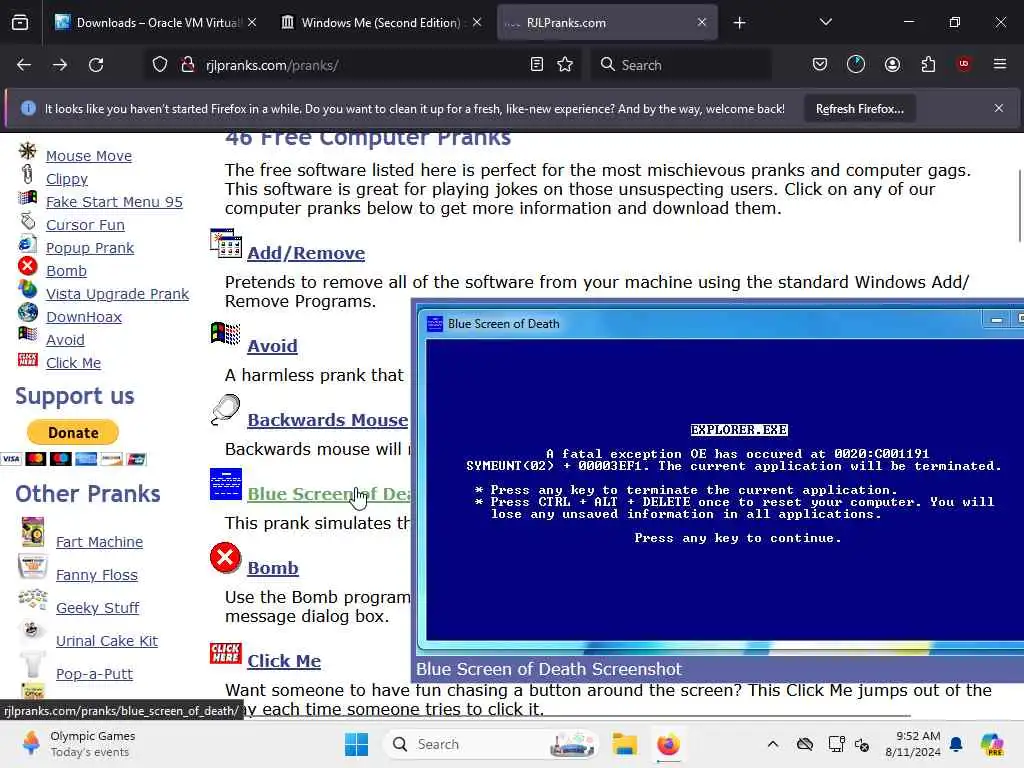Image resolution: width=1024 pixels, height=768 pixels.
Task: Close the Windows Me tab
Action: coord(477,23)
